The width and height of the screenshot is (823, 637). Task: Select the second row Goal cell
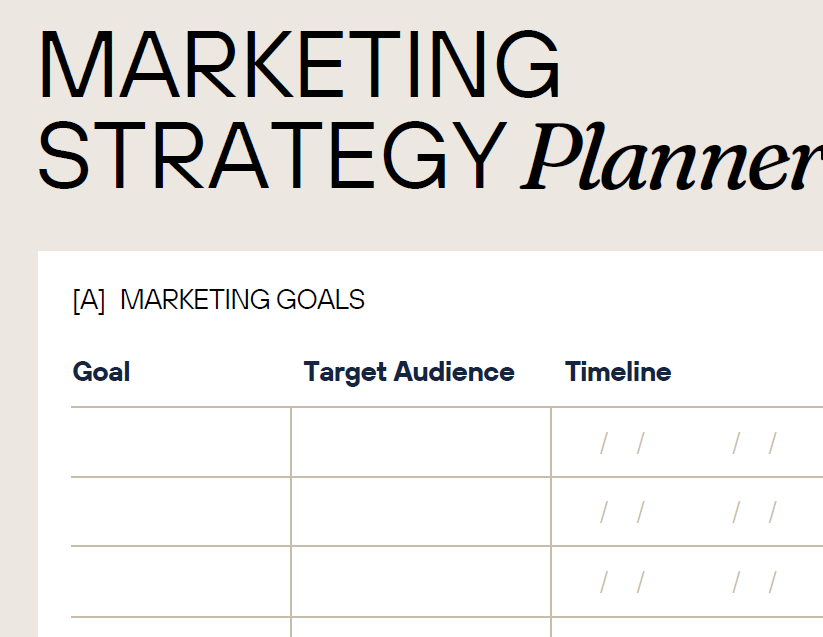pyautogui.click(x=181, y=512)
